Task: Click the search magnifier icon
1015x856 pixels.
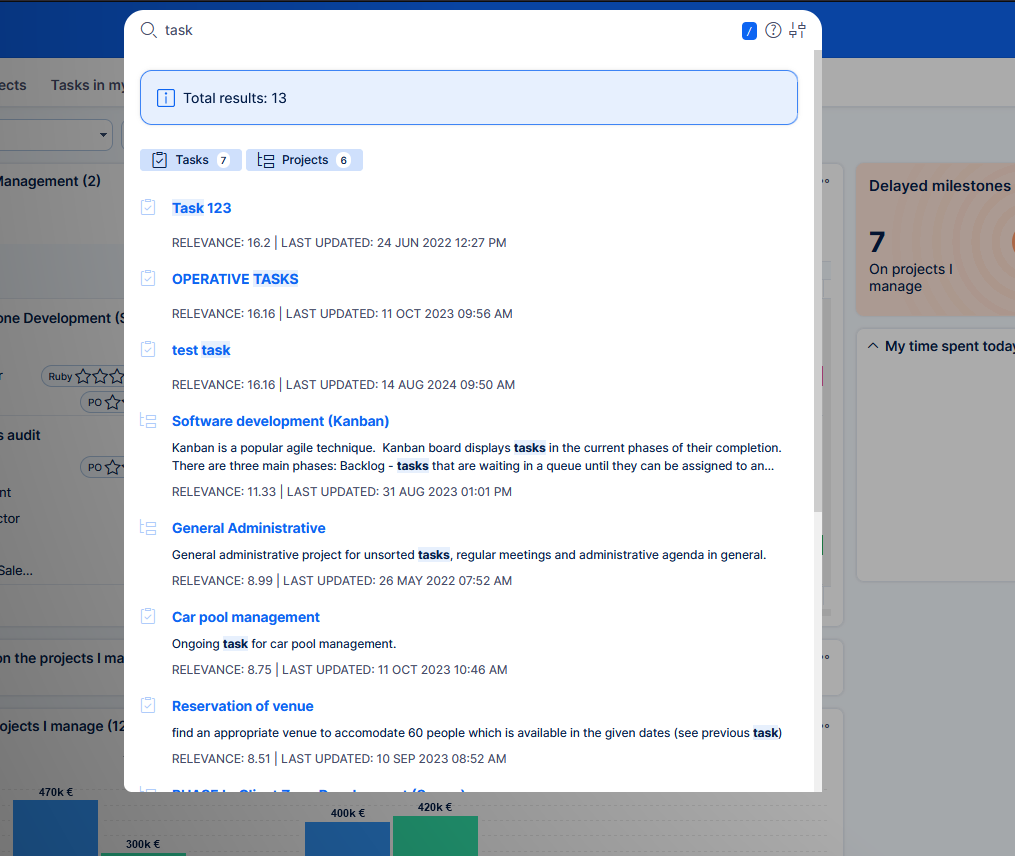Action: click(x=148, y=30)
